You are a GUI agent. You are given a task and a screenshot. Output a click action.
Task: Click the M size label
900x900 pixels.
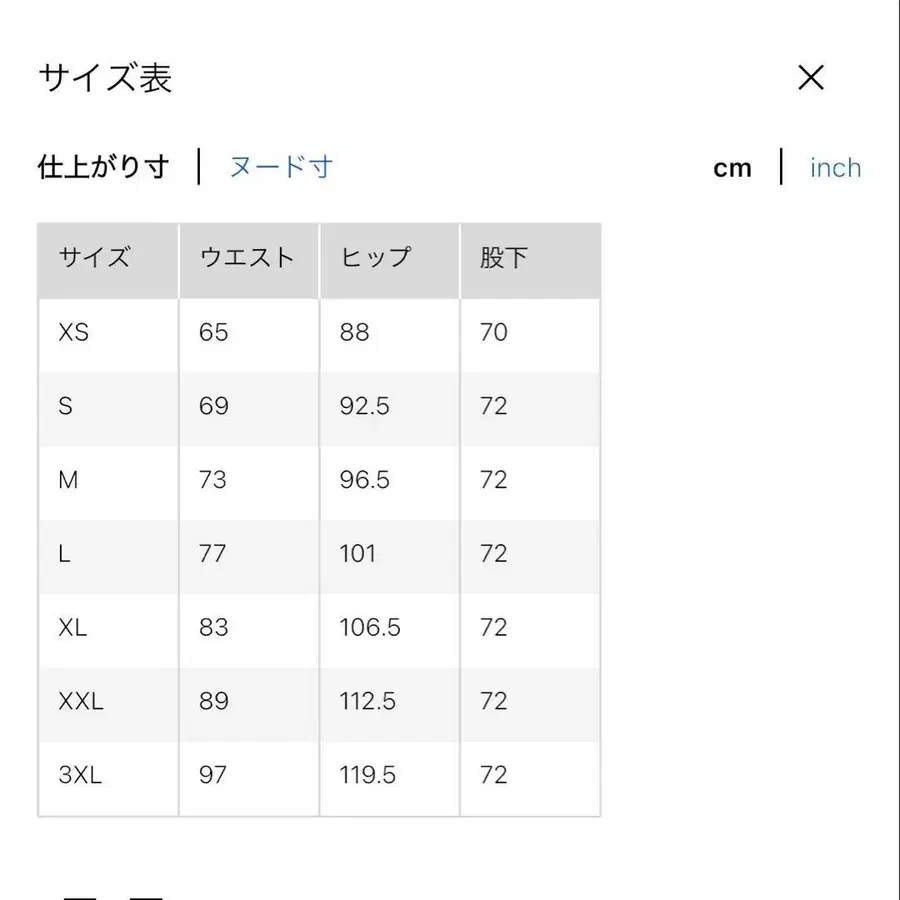[68, 480]
